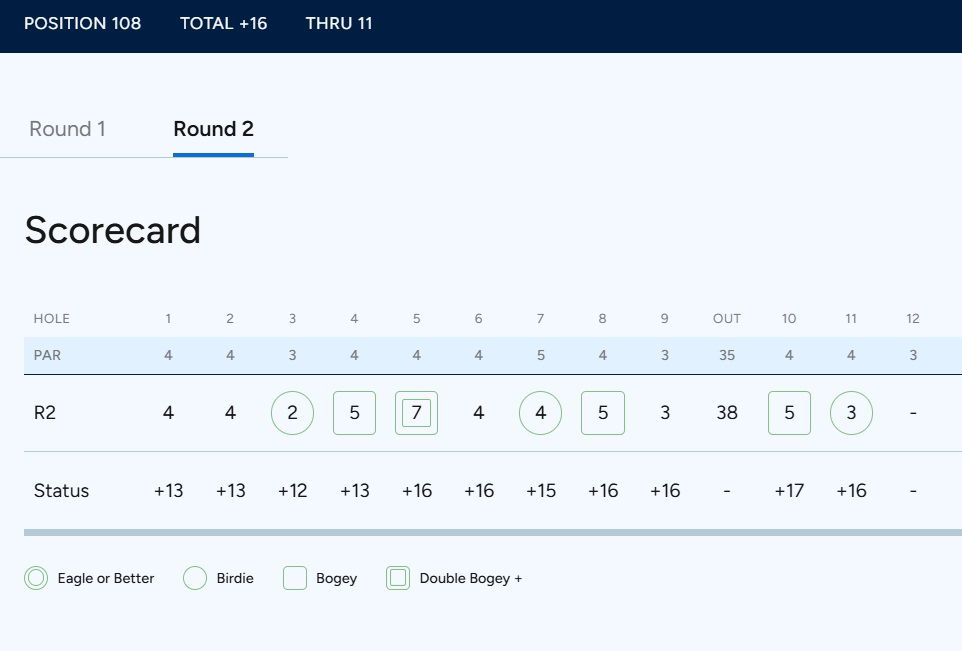Click the boxed bogey score on hole 10

[x=789, y=413]
